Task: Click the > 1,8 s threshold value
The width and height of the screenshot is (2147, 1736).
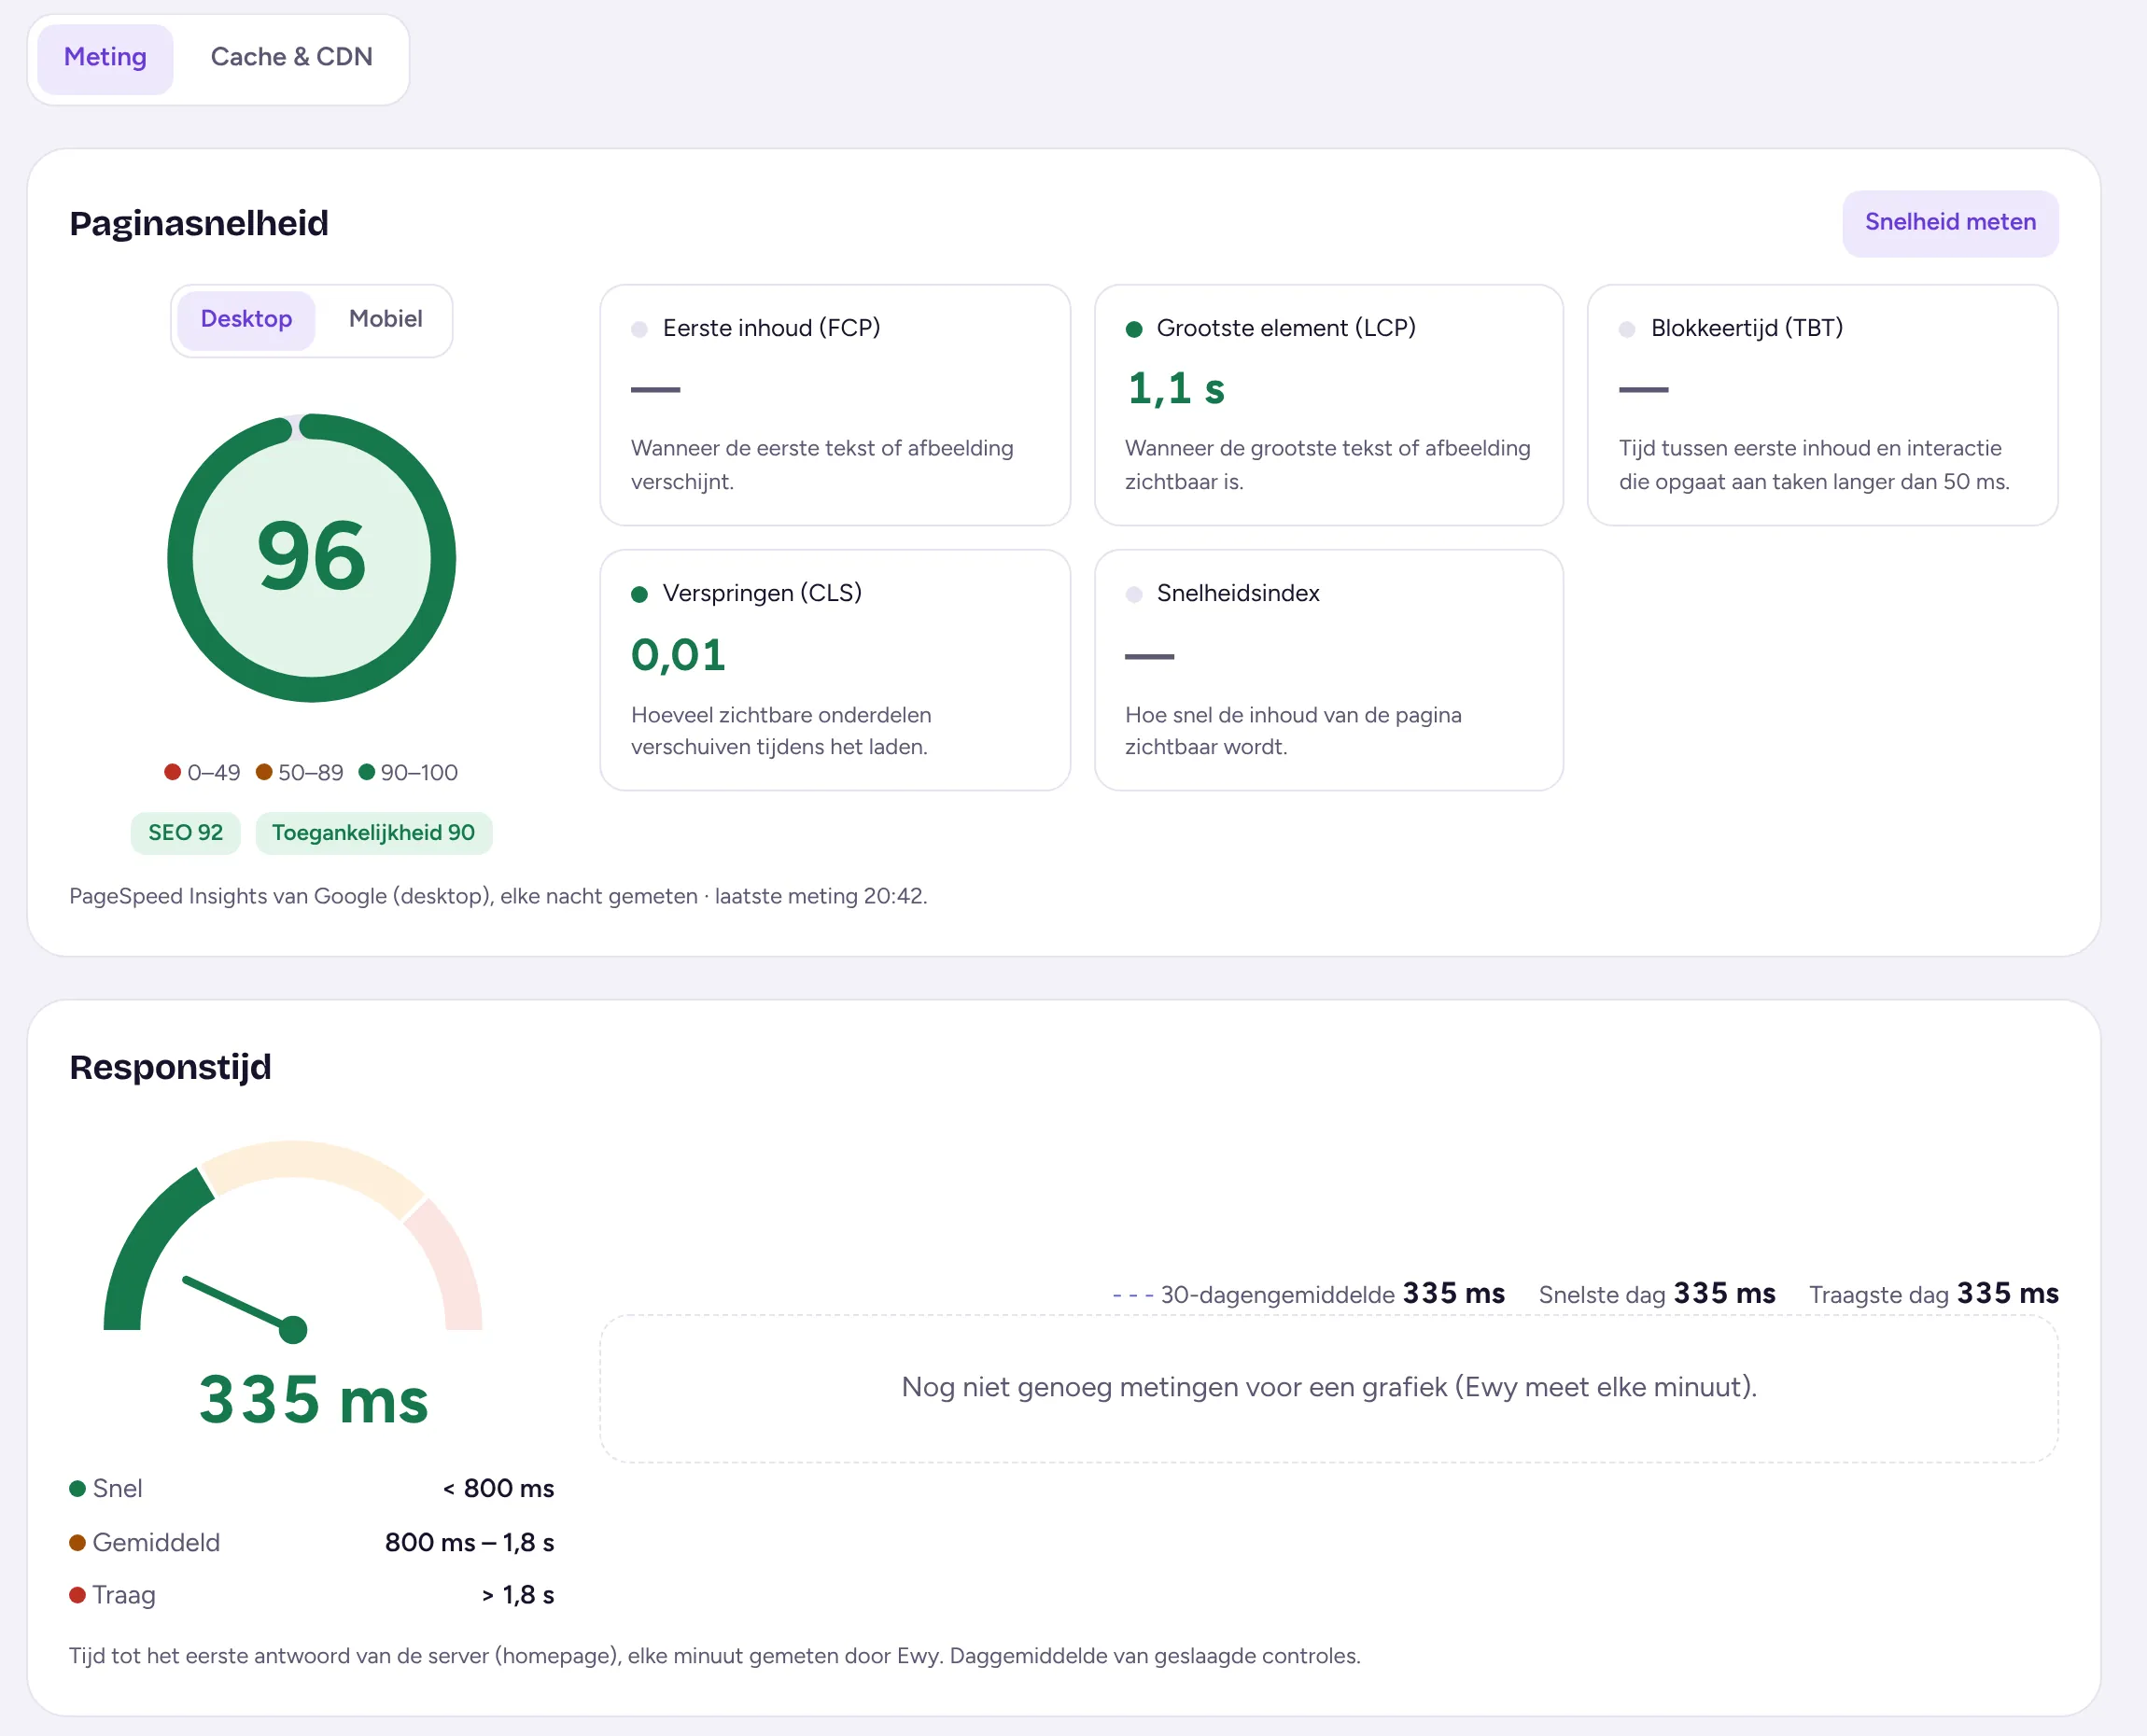Action: click(517, 1594)
